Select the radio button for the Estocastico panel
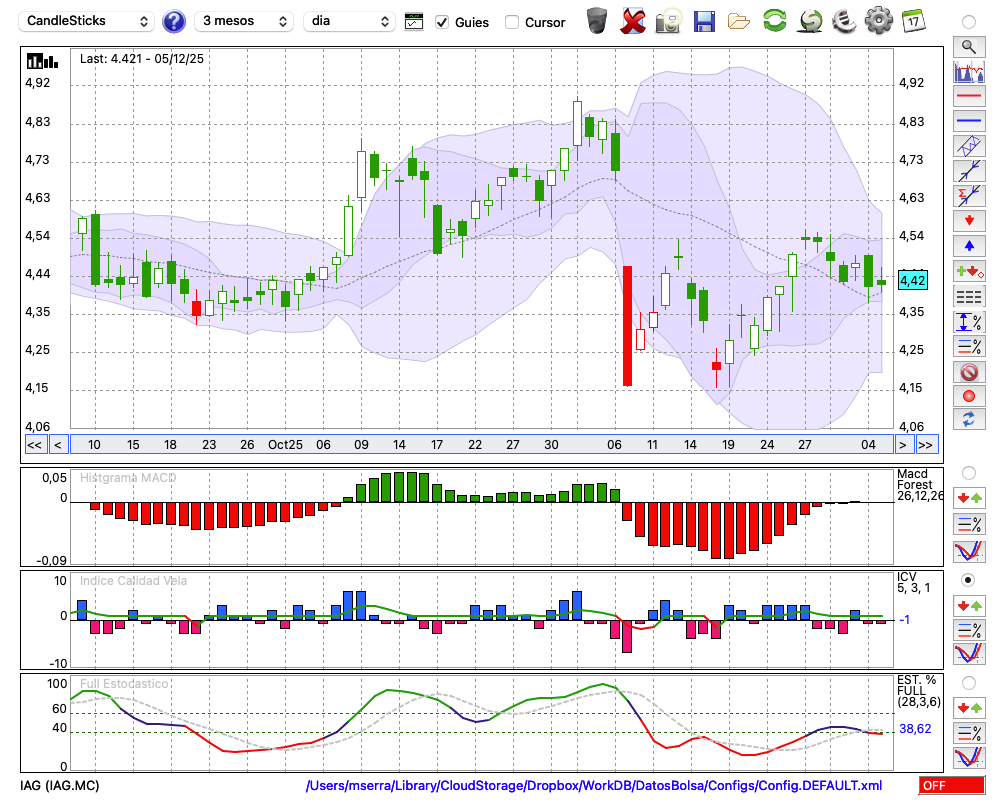 tap(969, 683)
